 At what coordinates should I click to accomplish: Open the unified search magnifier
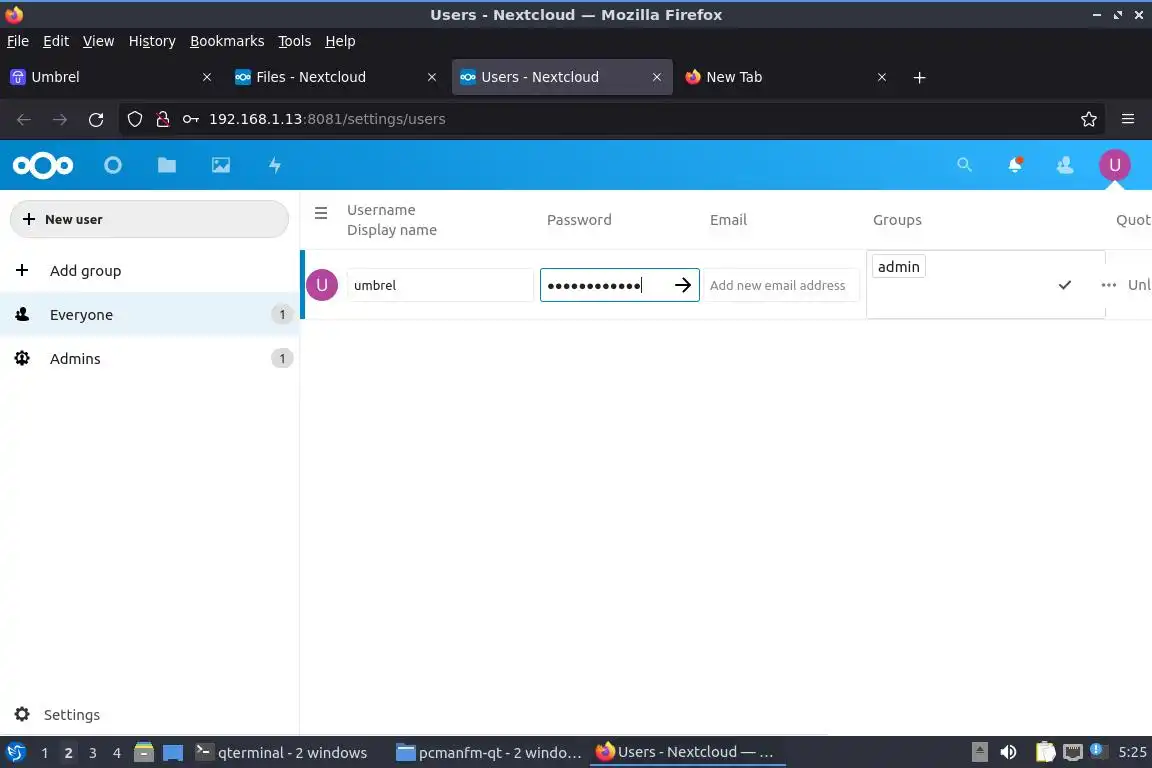(965, 165)
